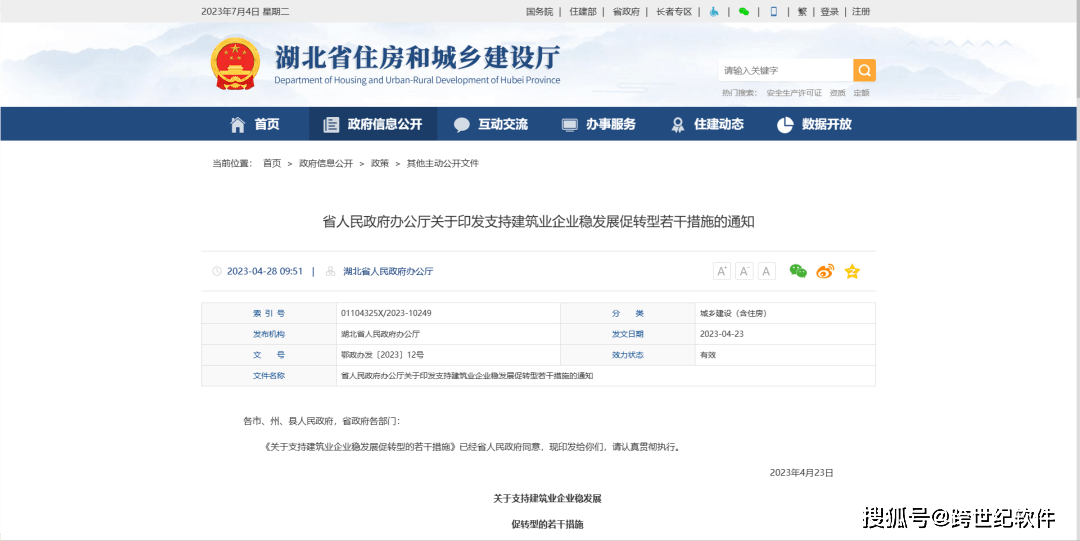
Task: Switch to traditional Chinese with 繁
Action: coord(802,12)
